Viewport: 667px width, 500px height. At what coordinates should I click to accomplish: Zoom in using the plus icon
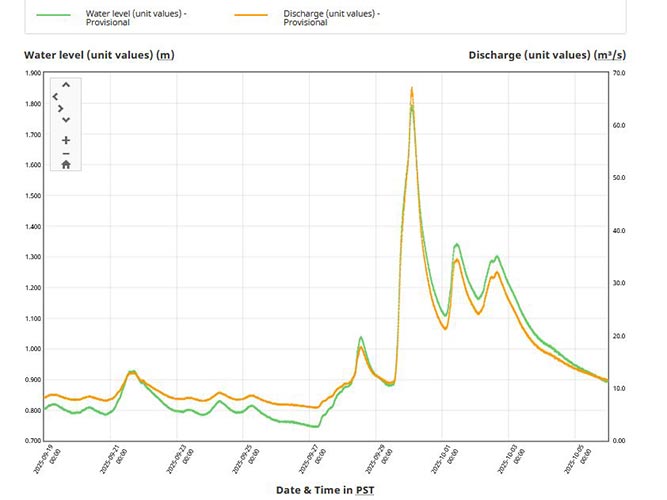(x=66, y=141)
